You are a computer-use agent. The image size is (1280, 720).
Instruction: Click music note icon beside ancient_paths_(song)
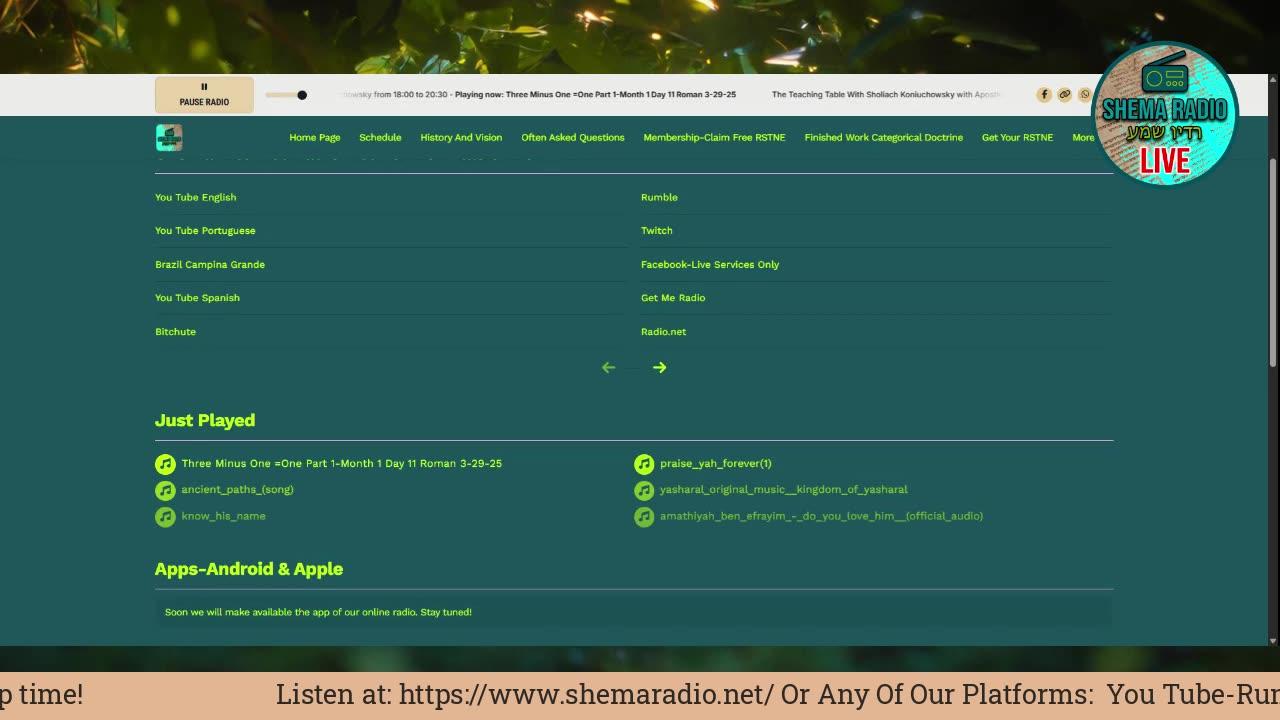(x=165, y=490)
